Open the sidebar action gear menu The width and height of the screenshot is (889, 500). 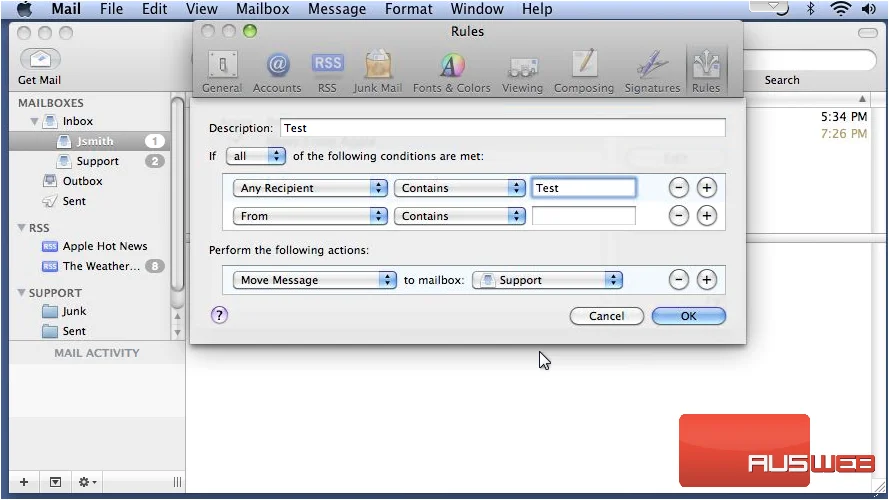pyautogui.click(x=87, y=482)
